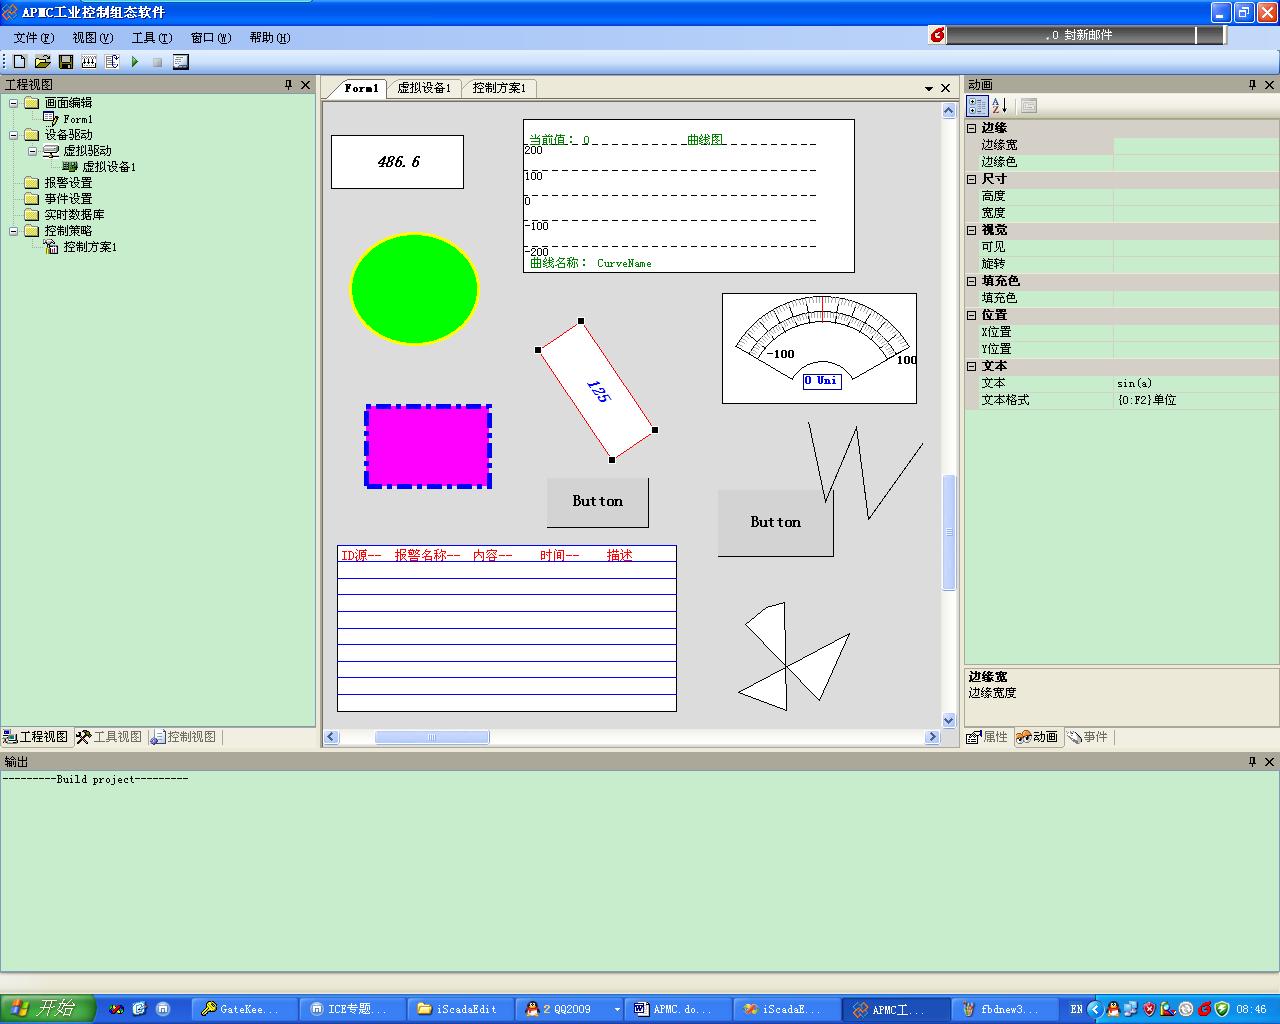This screenshot has height=1024, width=1280.
Task: Open the 窗口 menu
Action: (x=210, y=37)
